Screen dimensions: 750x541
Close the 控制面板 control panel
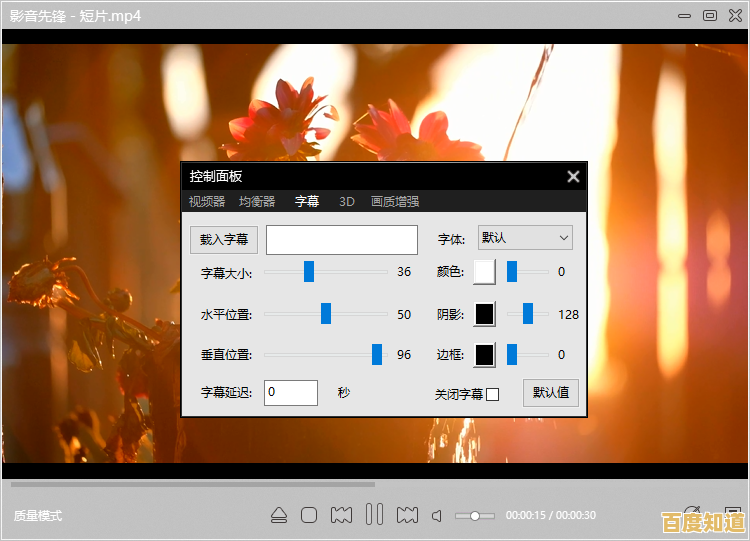tap(573, 176)
